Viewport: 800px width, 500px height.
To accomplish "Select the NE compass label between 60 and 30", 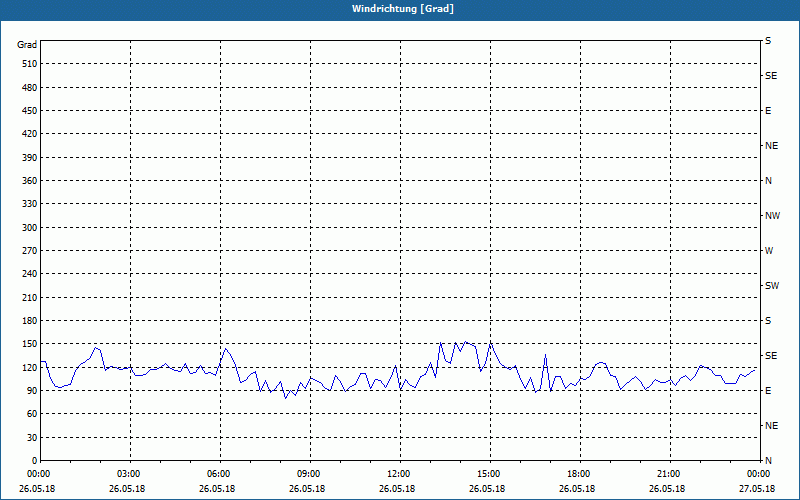I will coord(771,426).
